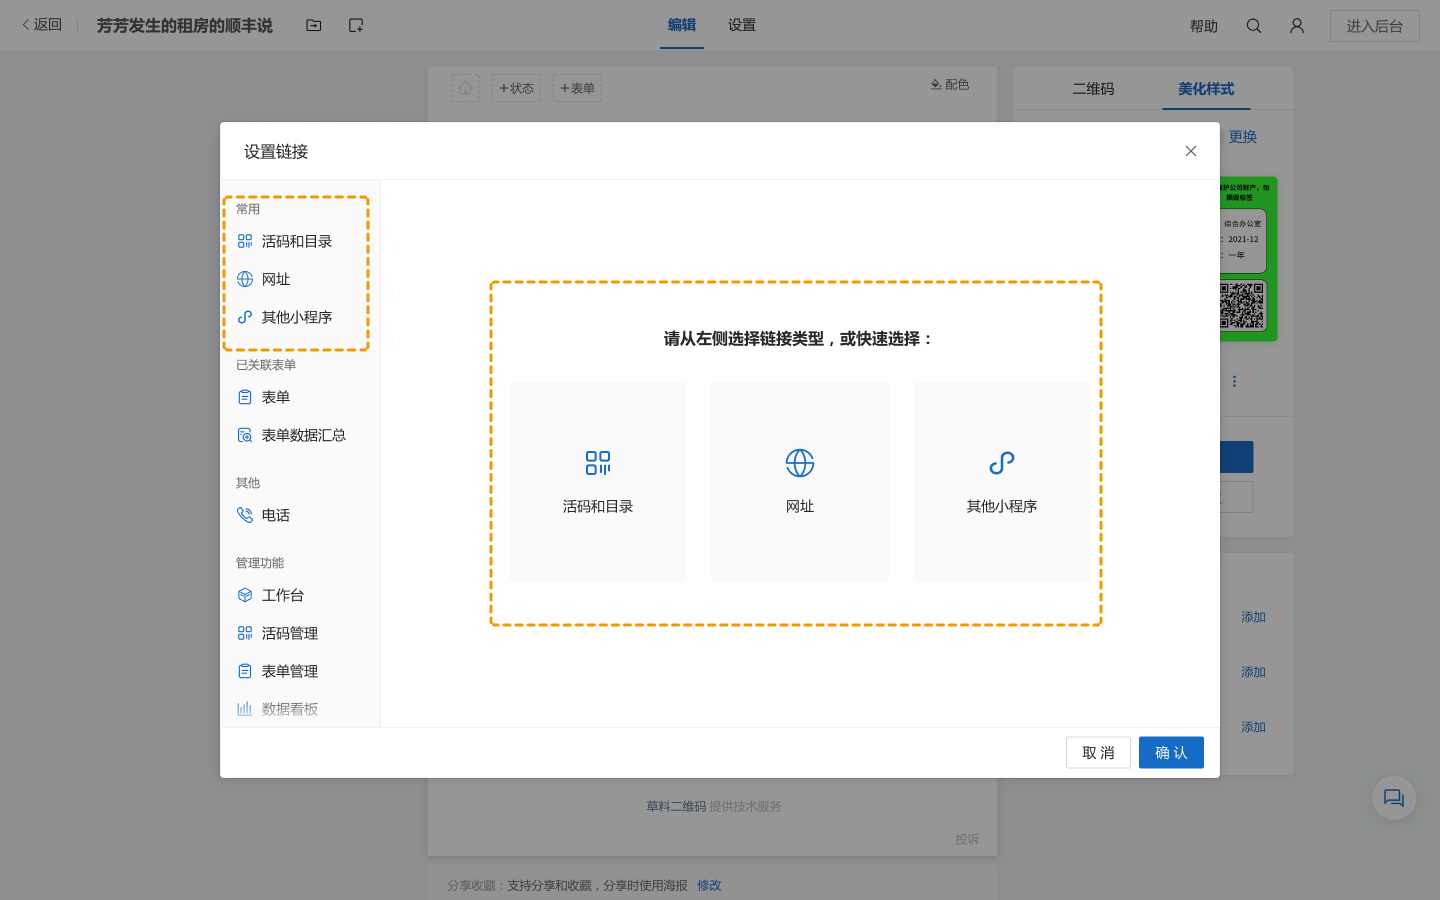The width and height of the screenshot is (1440, 900).
Task: Click the home icon in editor toolbar
Action: tap(465, 88)
